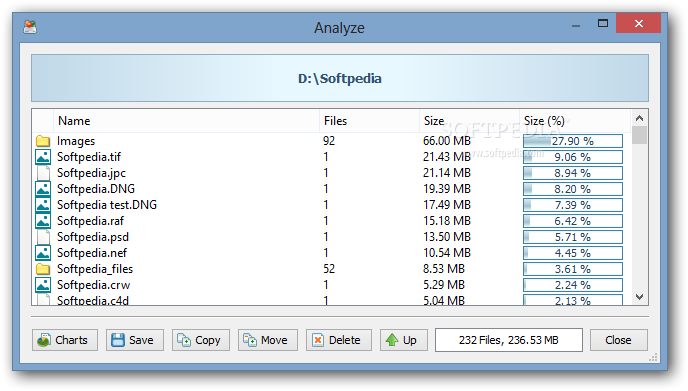
Task: Click the 5.71 % size bar
Action: pos(573,237)
